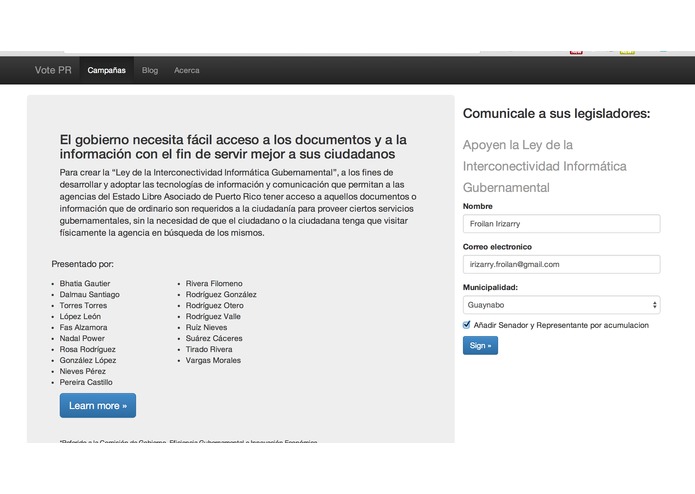Image resolution: width=695 pixels, height=494 pixels.
Task: Select the Rivera Filomeno list entry
Action: 214,283
